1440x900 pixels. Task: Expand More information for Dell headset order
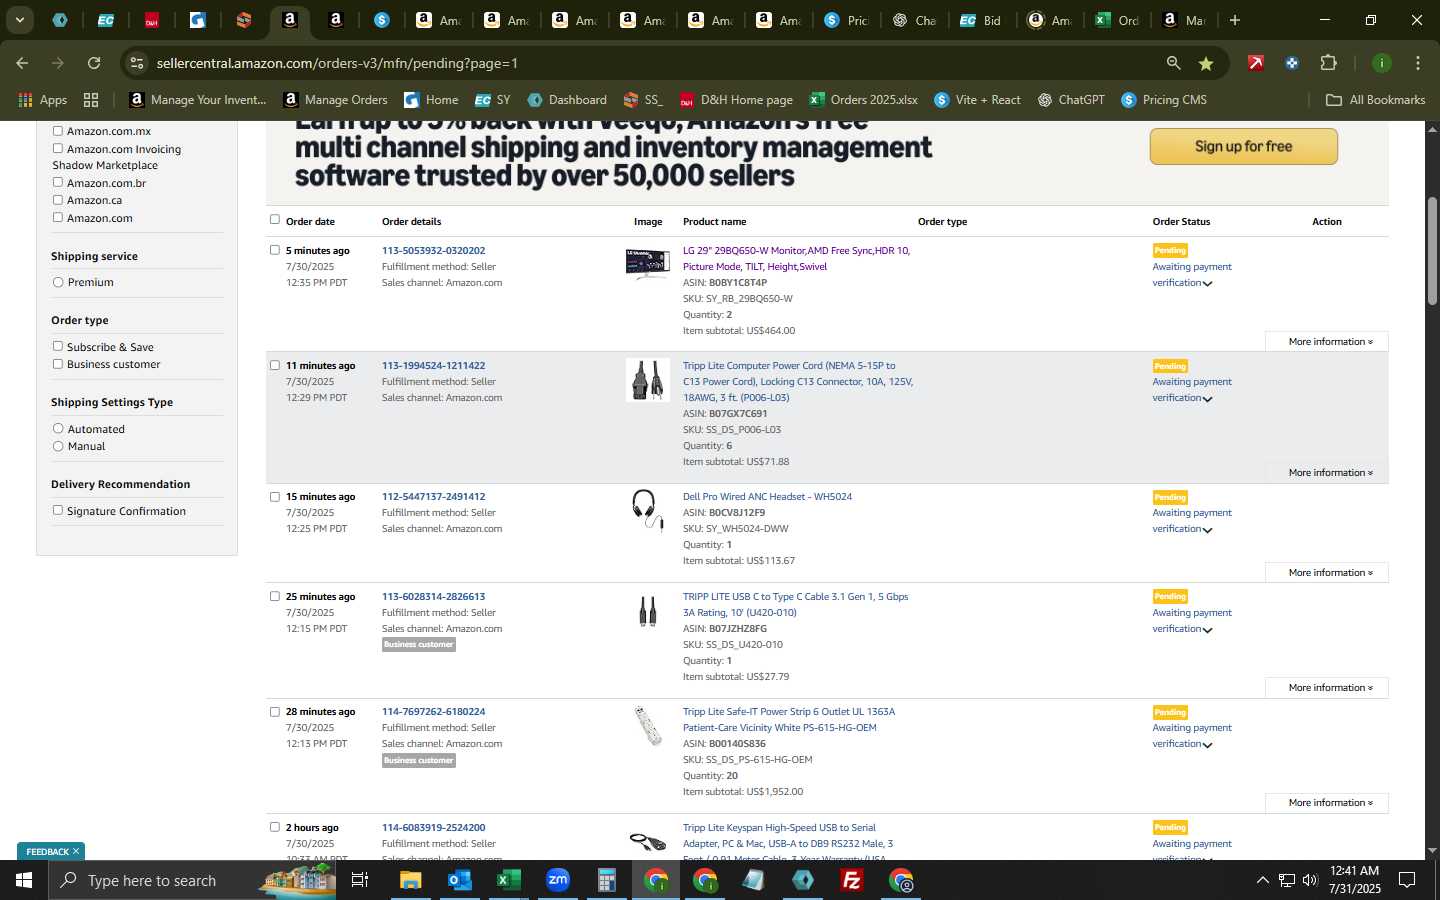coord(1327,573)
